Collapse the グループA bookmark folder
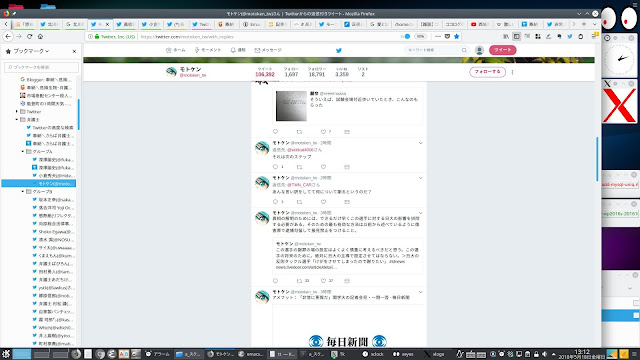The height and width of the screenshot is (360, 640). pos(23,151)
